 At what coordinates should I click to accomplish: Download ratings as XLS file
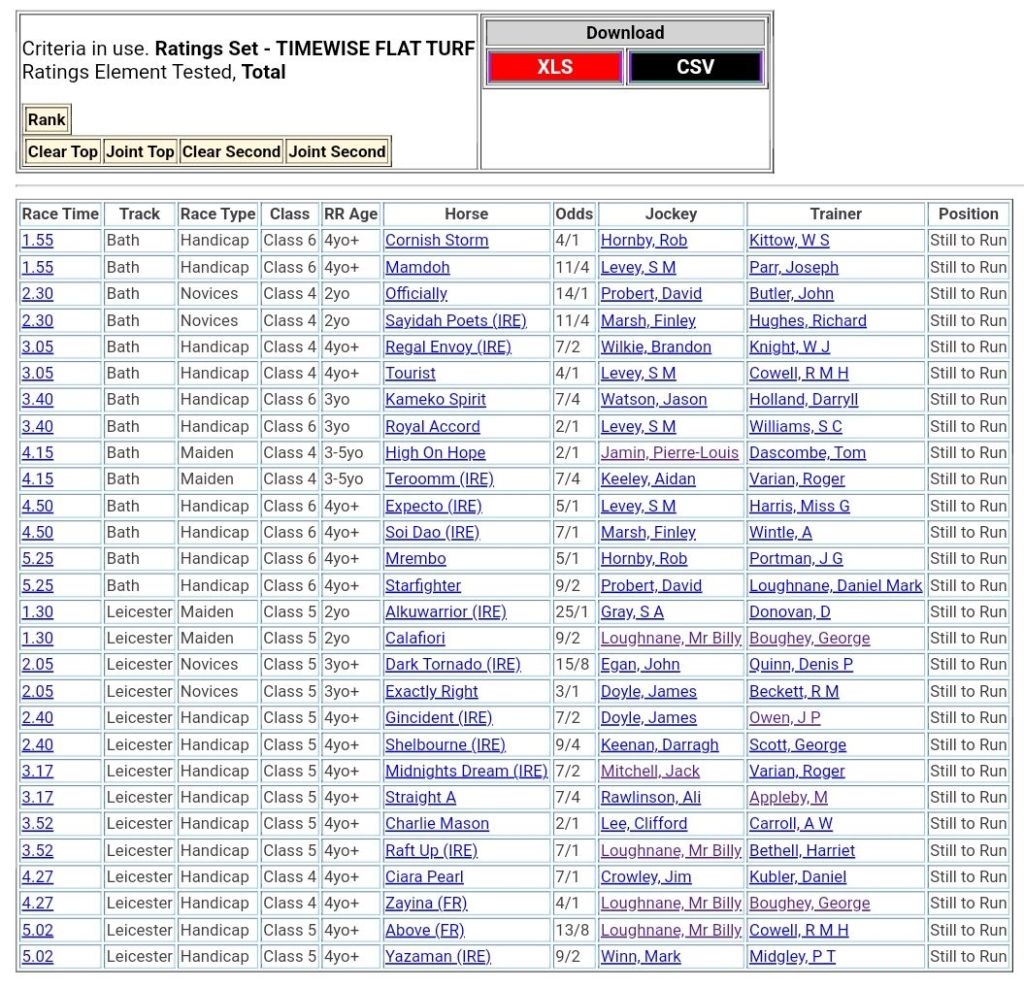click(x=554, y=67)
